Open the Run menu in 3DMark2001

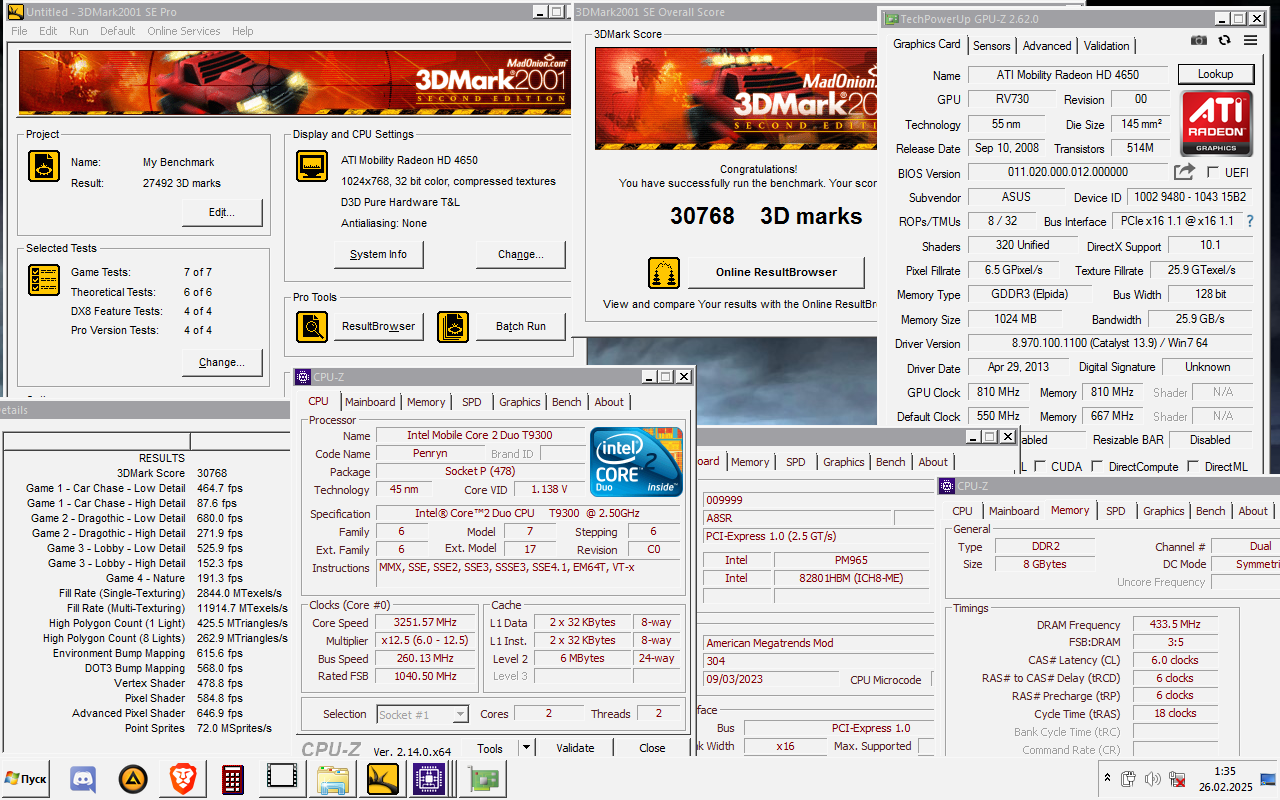coord(79,31)
